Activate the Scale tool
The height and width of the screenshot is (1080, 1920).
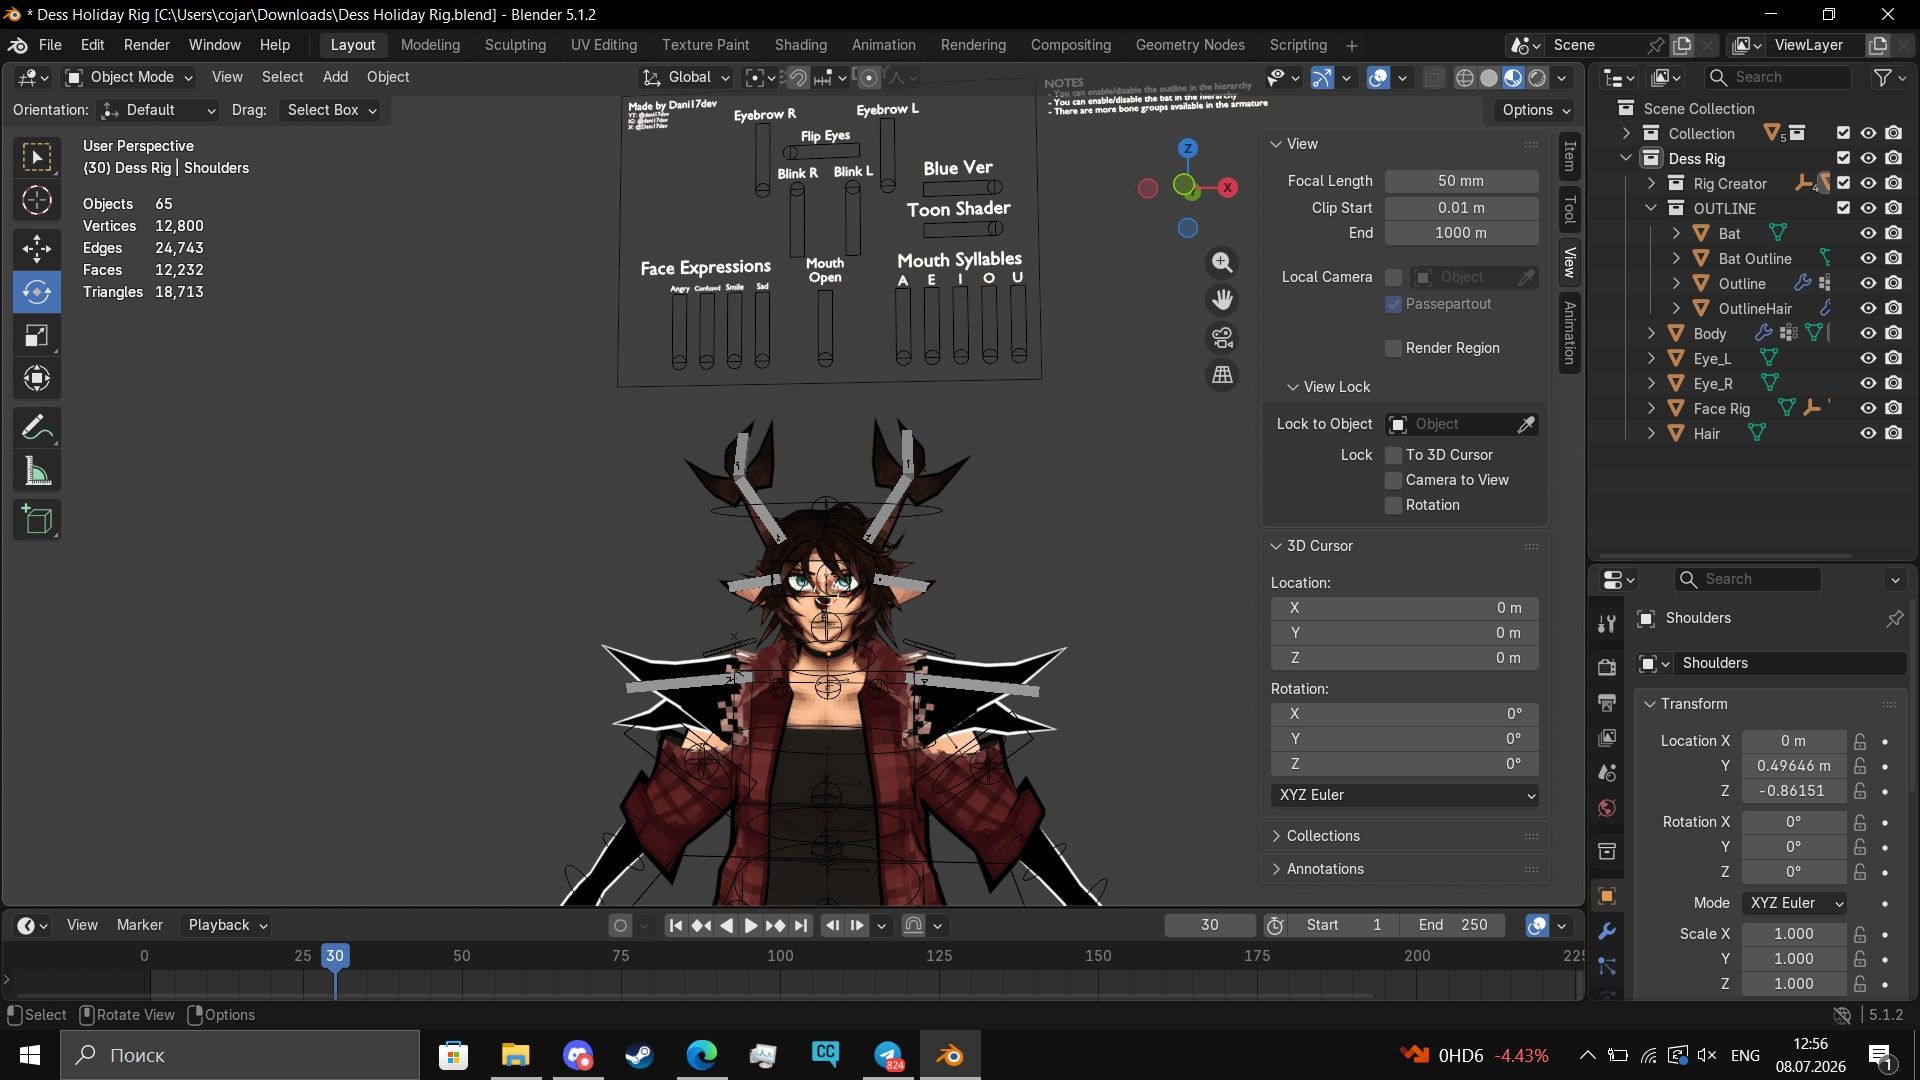37,335
